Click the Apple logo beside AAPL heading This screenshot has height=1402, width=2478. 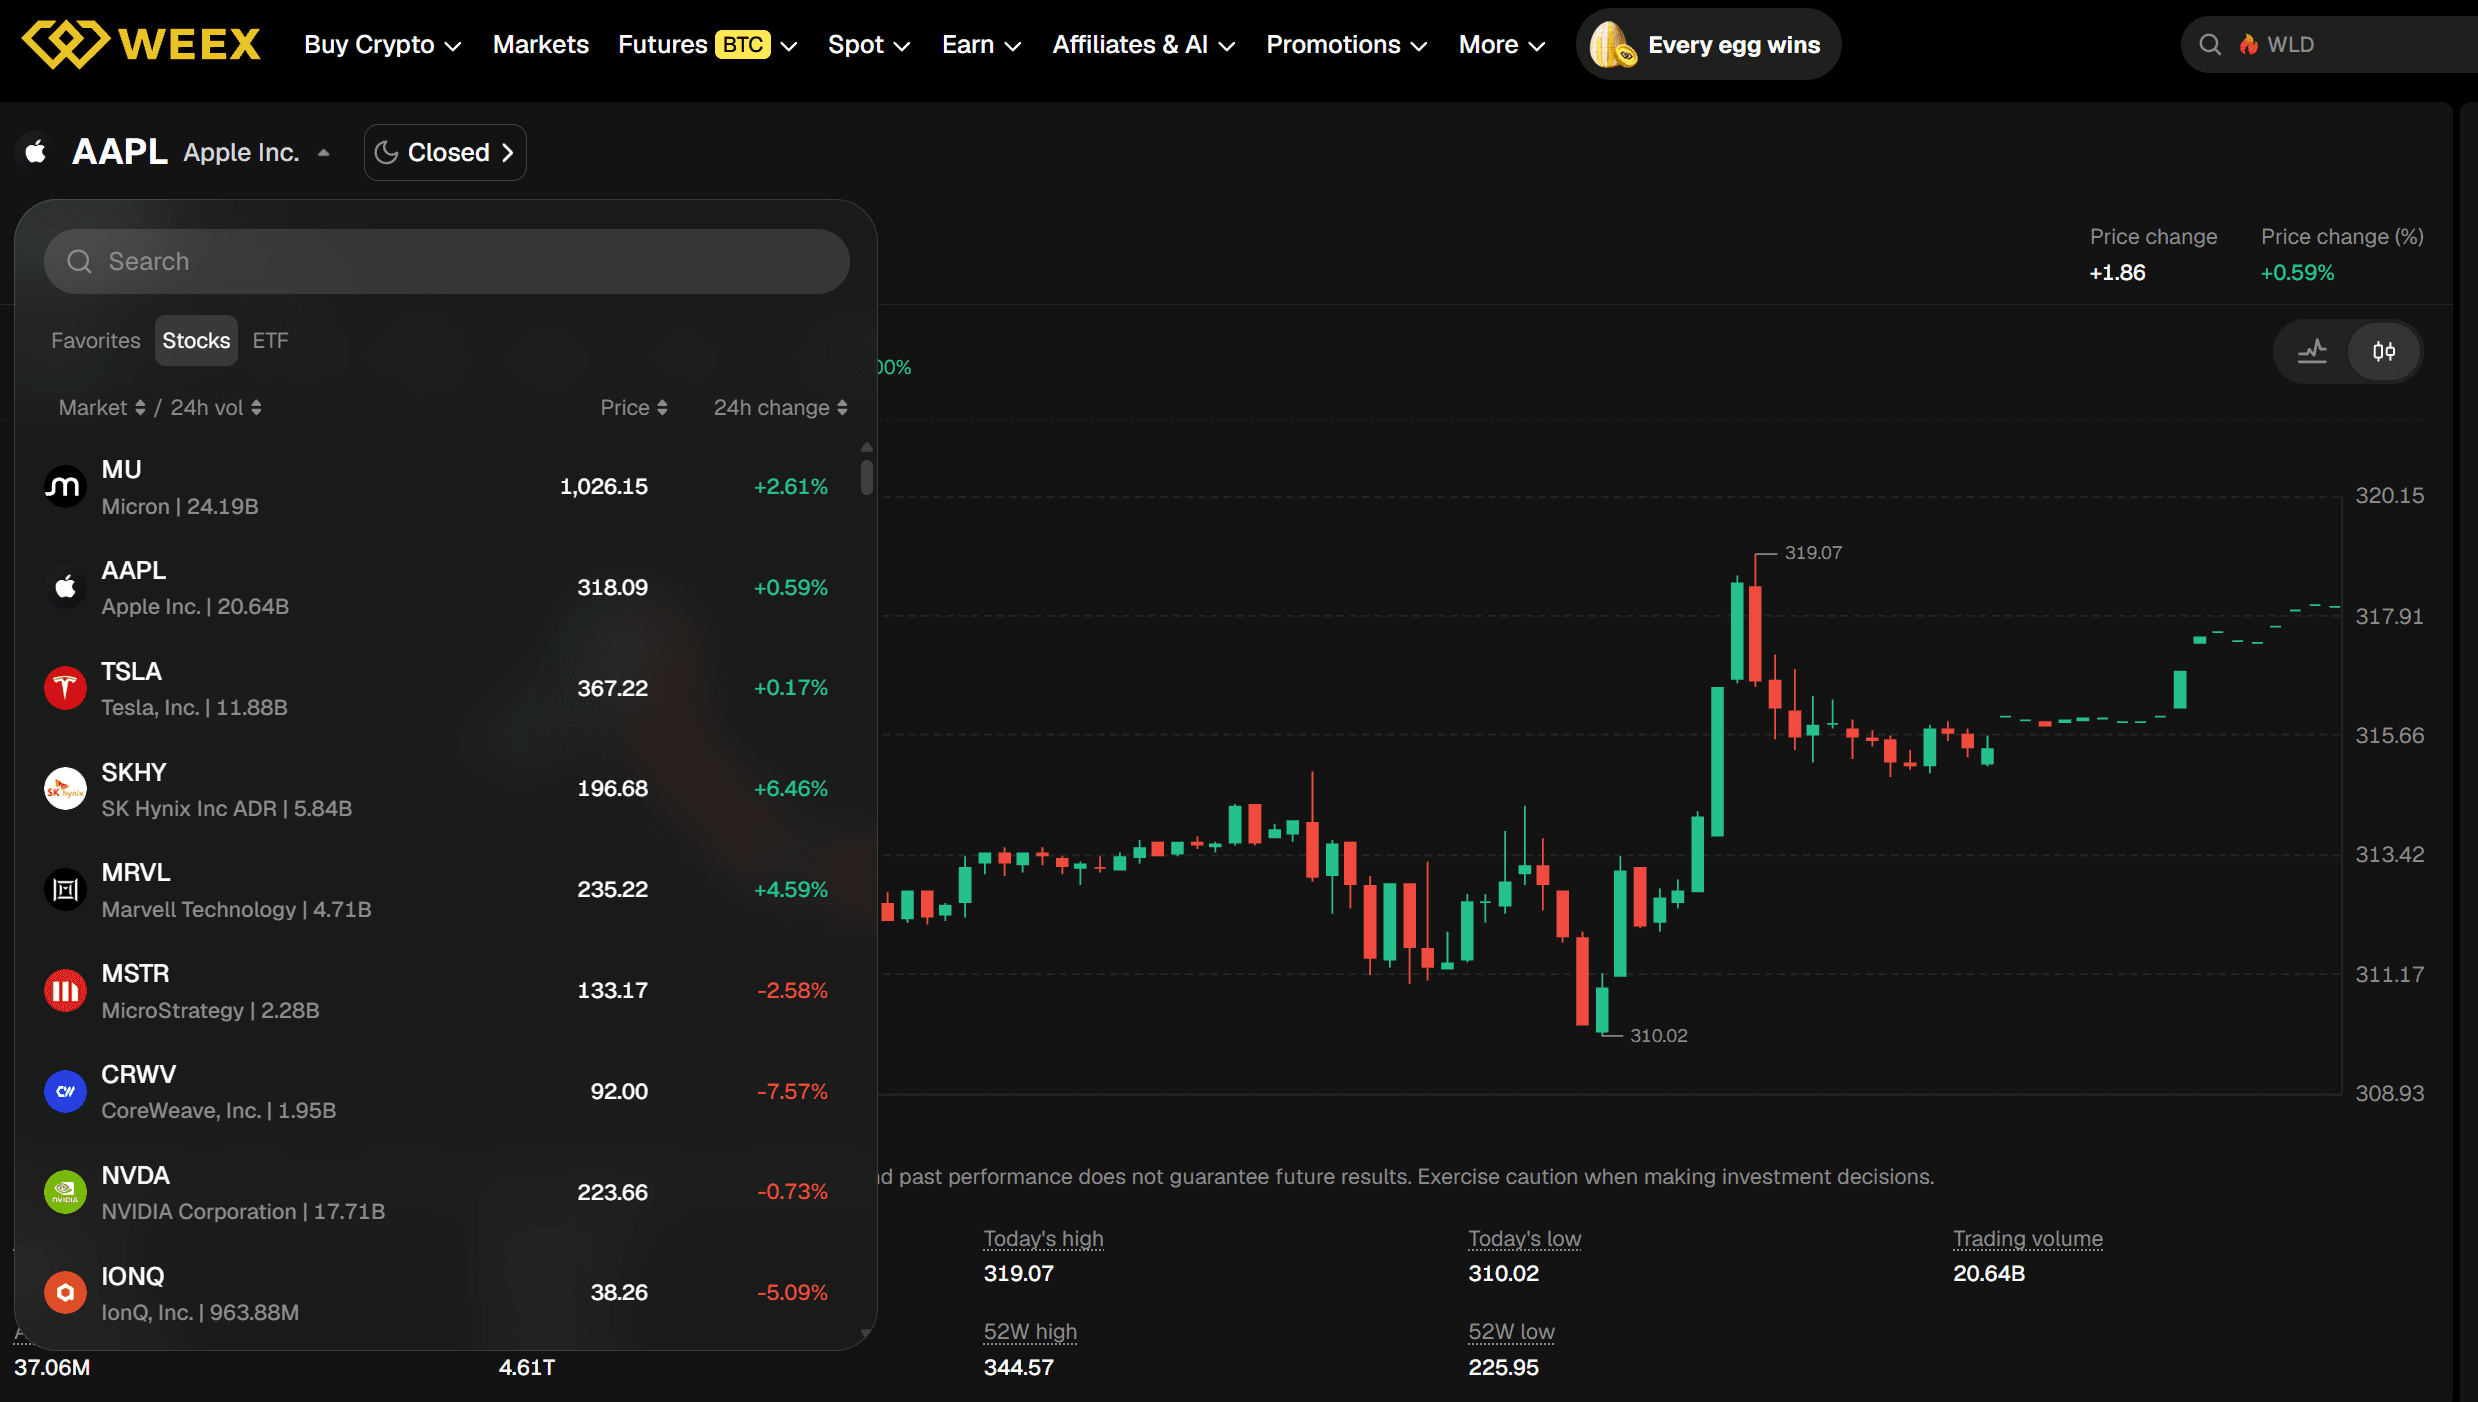36,152
